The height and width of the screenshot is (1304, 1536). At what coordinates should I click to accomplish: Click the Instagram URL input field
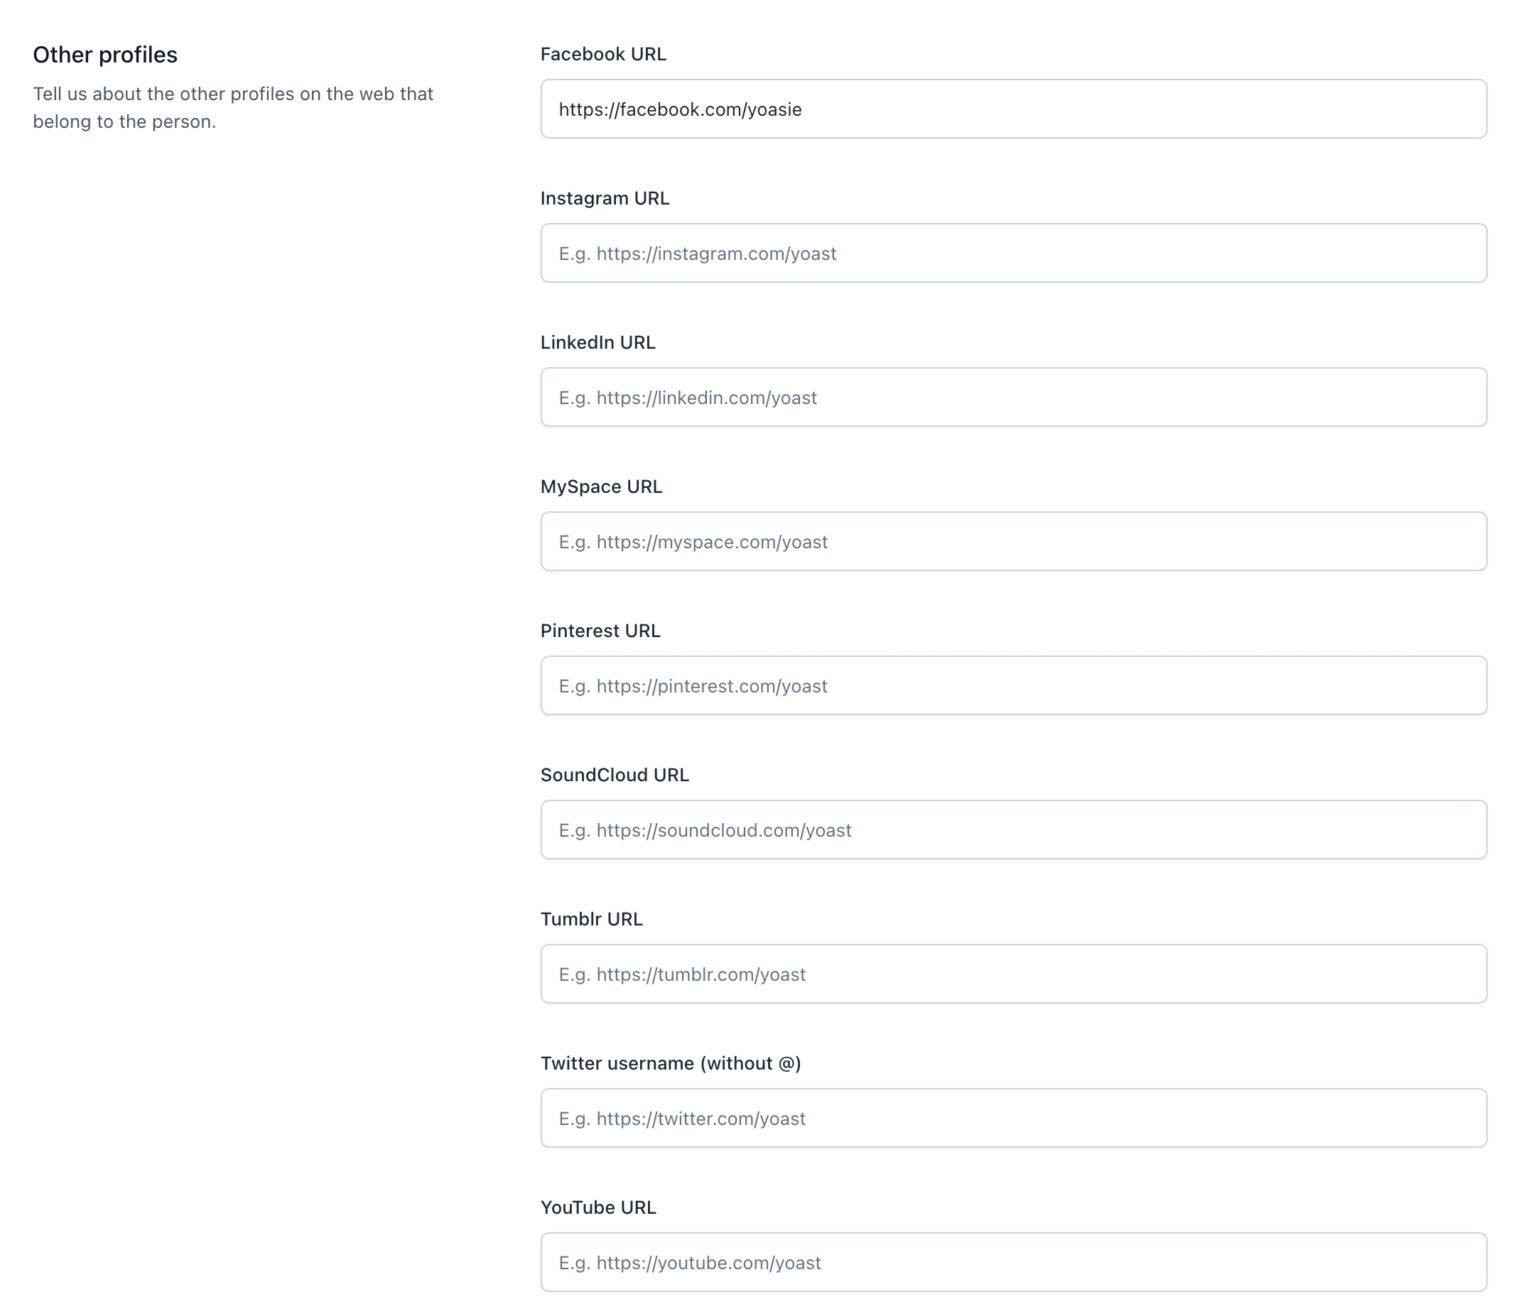click(1012, 253)
